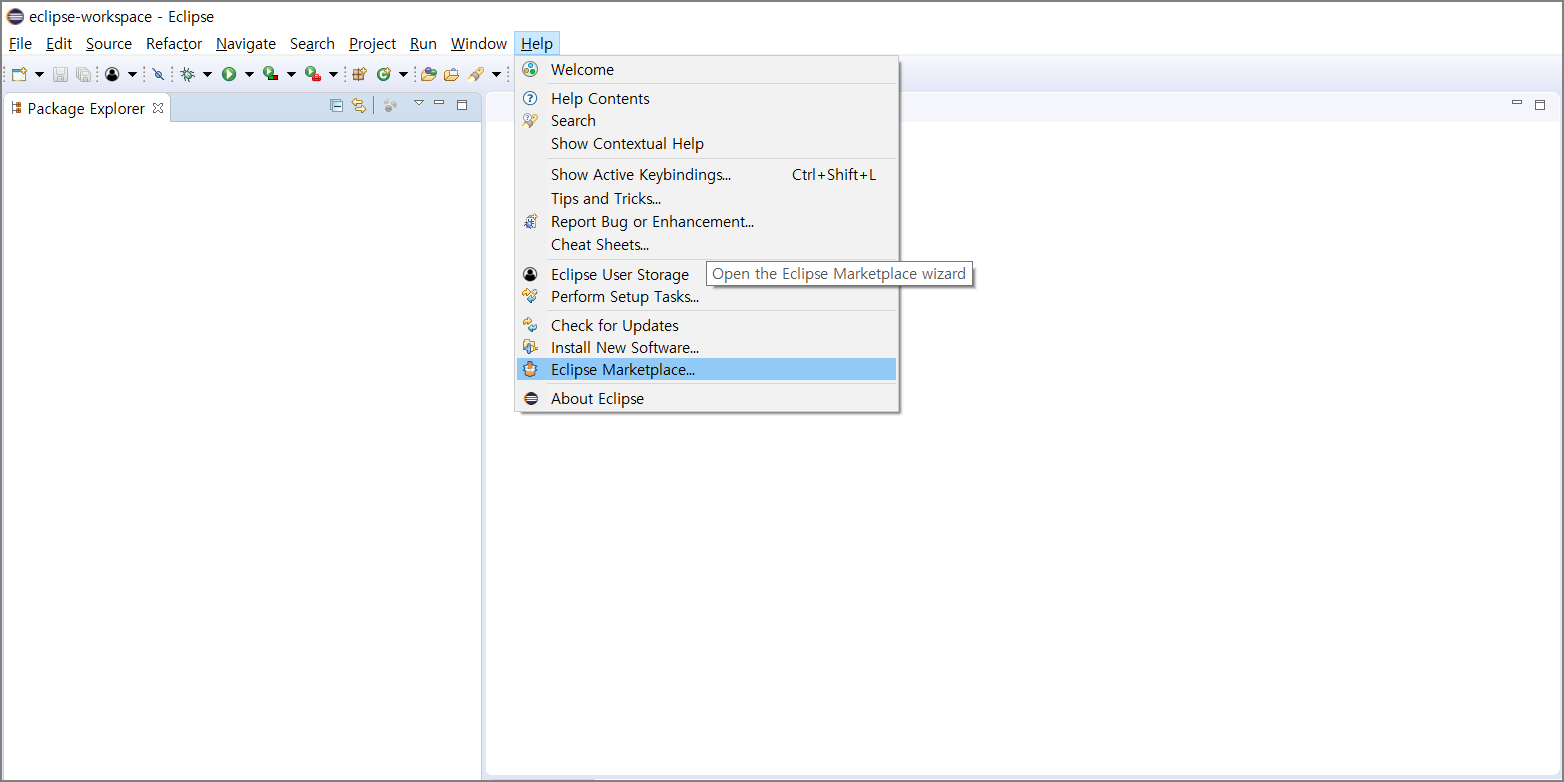Viewport: 1564px width, 782px height.
Task: Choose Perform Setup Tasks... entry
Action: (x=707, y=297)
